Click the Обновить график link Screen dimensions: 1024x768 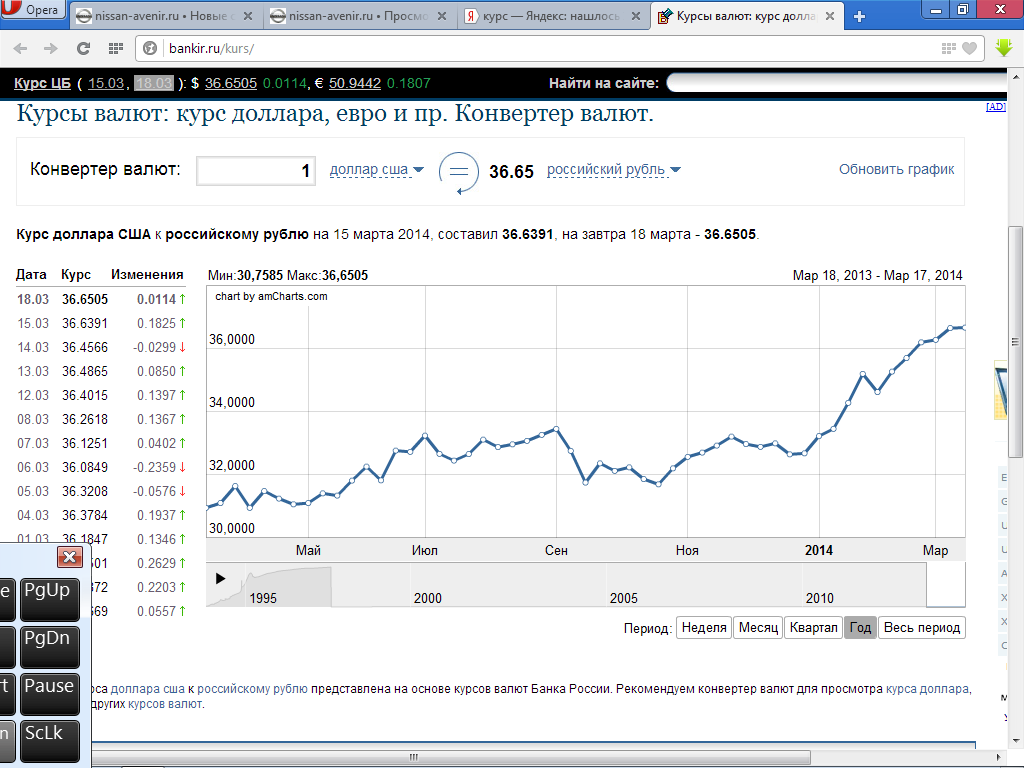tap(896, 169)
